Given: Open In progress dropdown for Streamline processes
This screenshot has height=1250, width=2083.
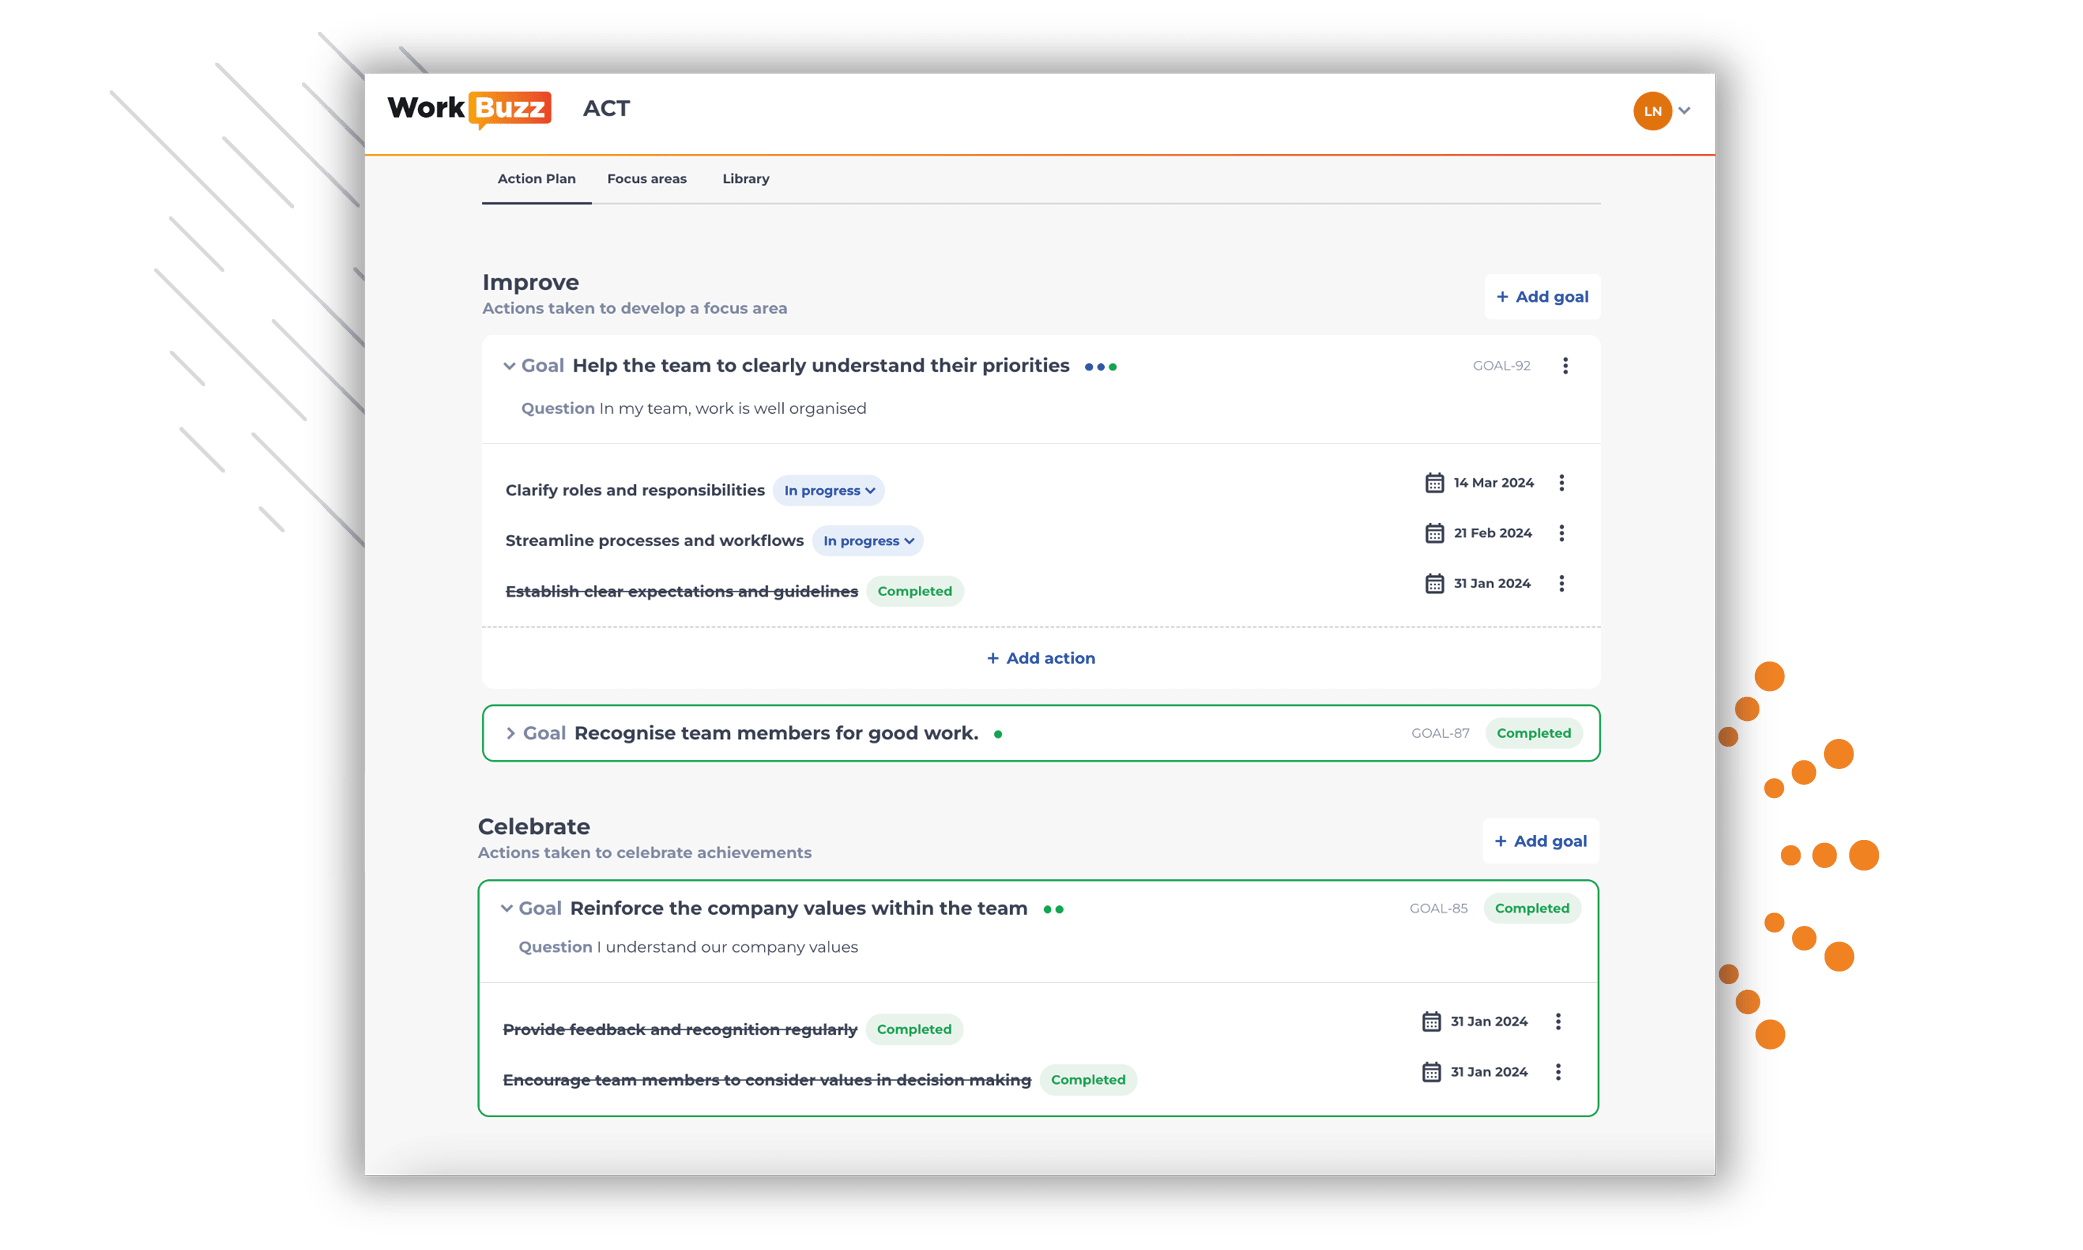Looking at the screenshot, I should point(866,540).
